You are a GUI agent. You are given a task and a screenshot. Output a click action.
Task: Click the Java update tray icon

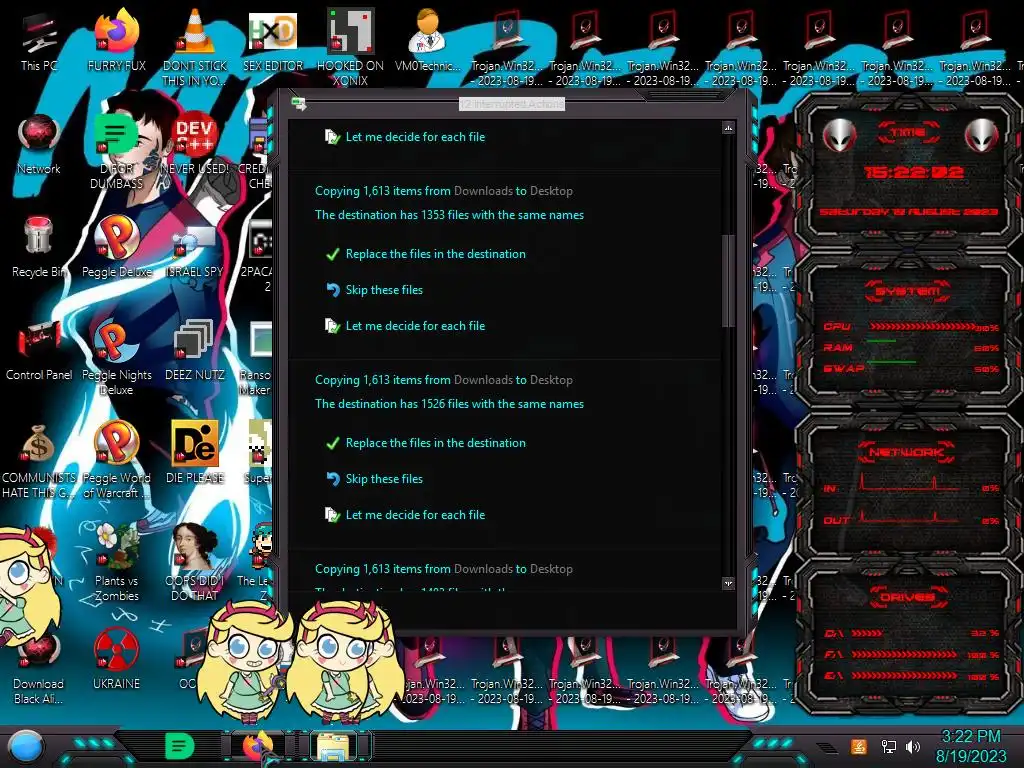[859, 746]
